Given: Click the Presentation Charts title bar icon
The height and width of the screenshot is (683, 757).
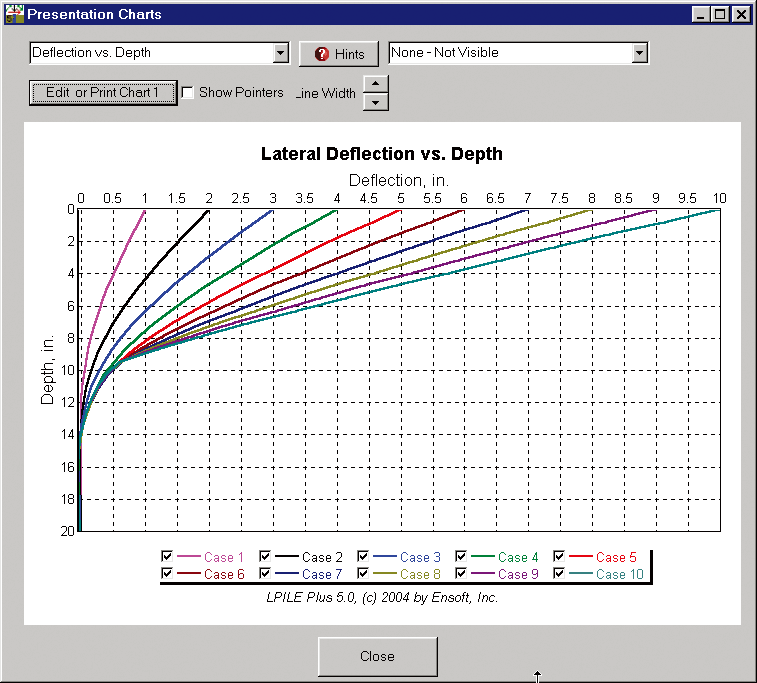Looking at the screenshot, I should coord(13,14).
